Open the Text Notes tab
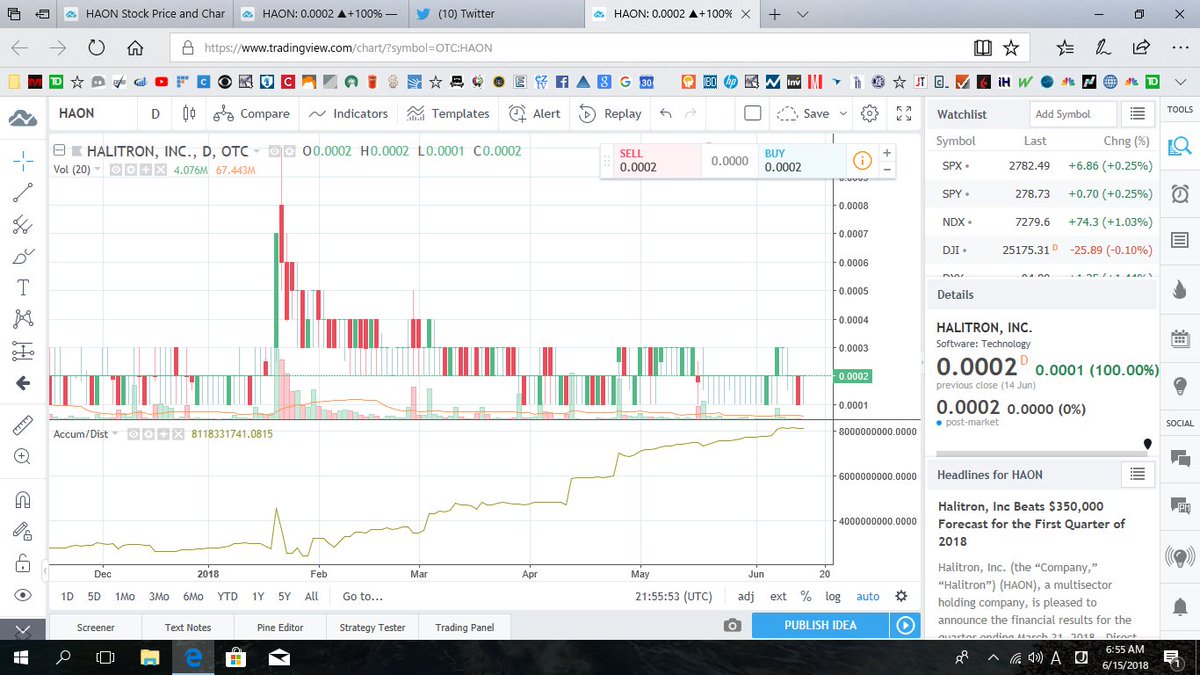Viewport: 1200px width, 675px height. tap(188, 627)
